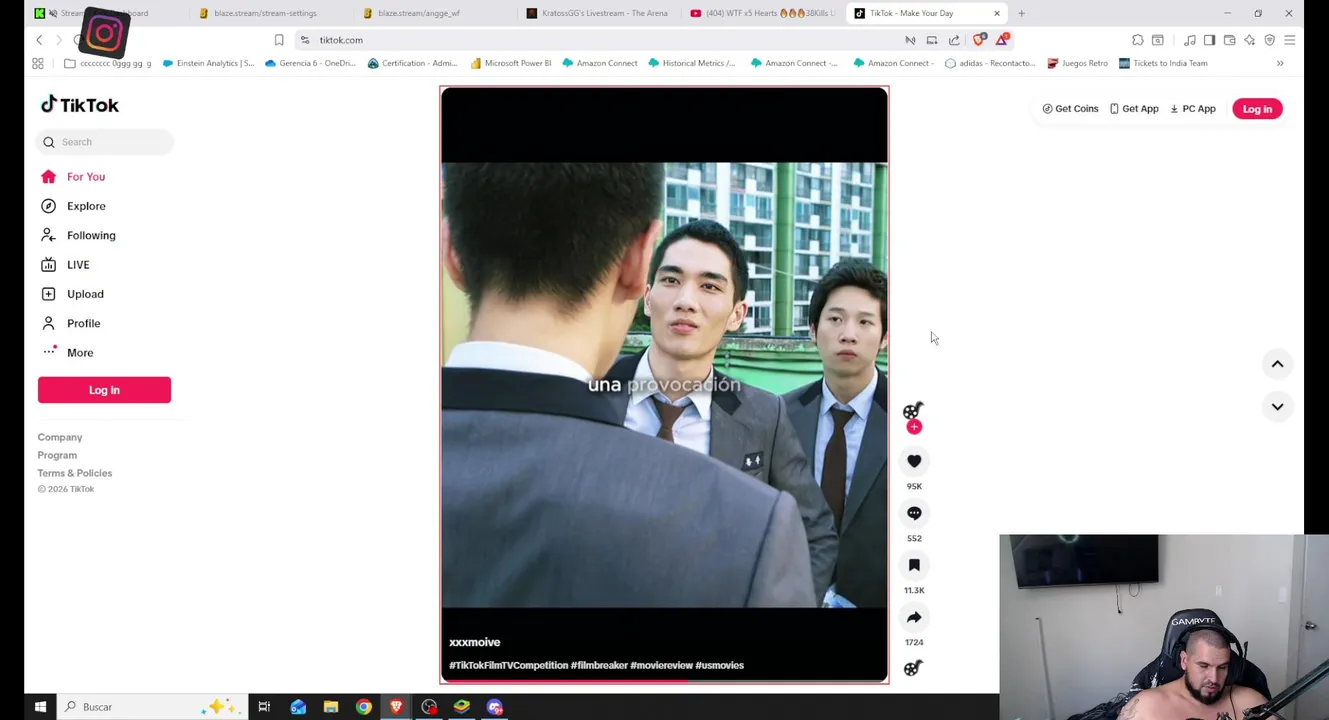1329x720 pixels.
Task: Open Task View in the taskbar
Action: pyautogui.click(x=264, y=707)
